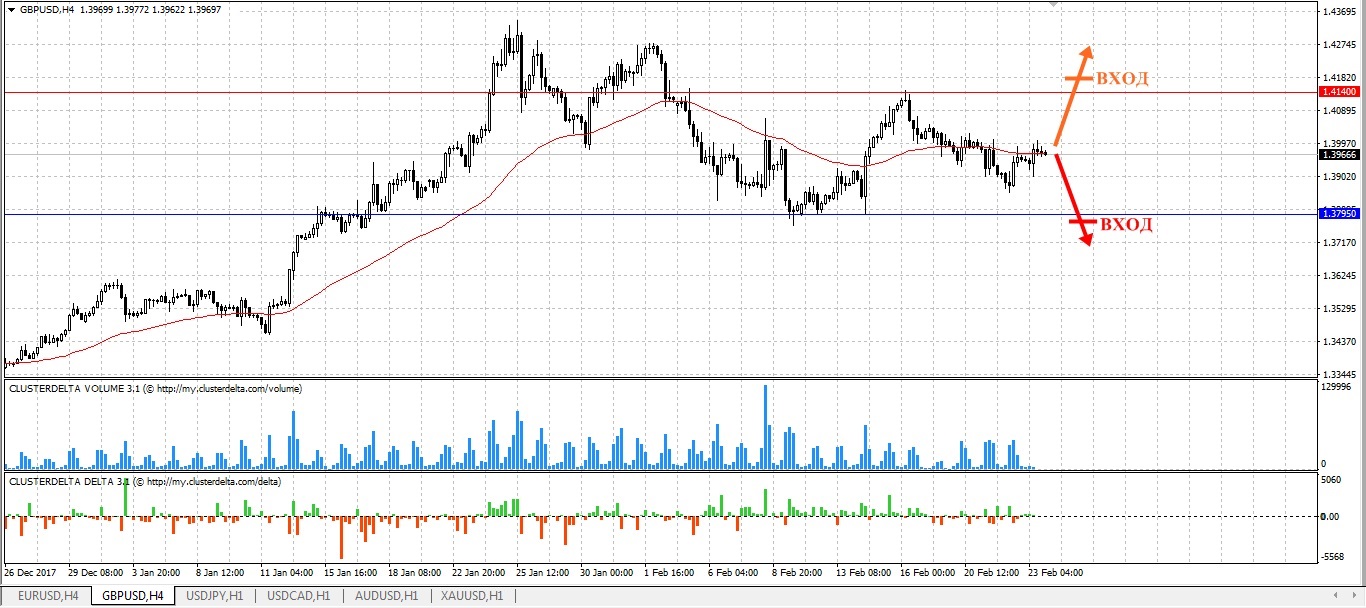Image resolution: width=1366 pixels, height=608 pixels.
Task: Click the 26 Dec 2017 time axis label
Action: tap(31, 573)
